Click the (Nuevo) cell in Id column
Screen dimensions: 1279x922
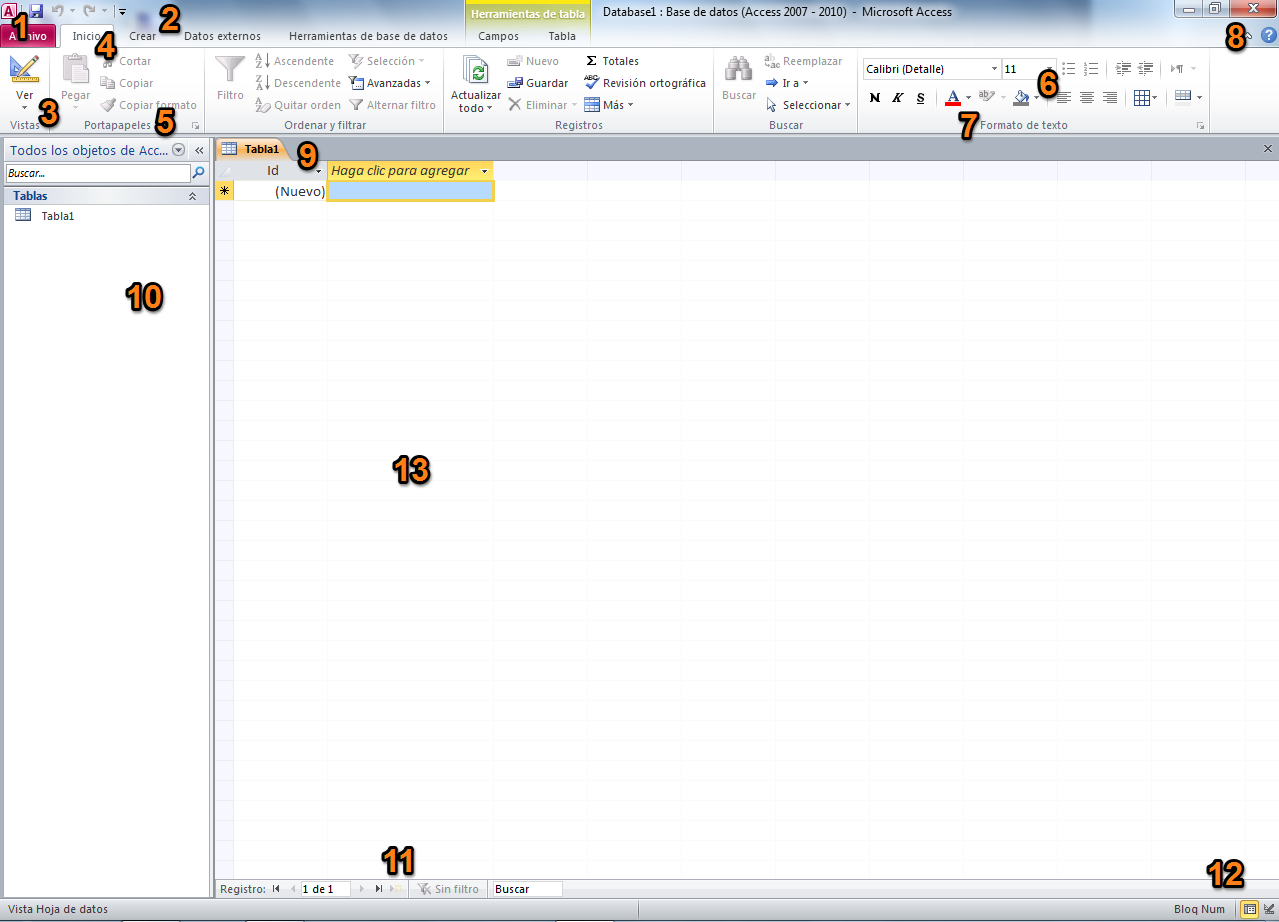280,191
